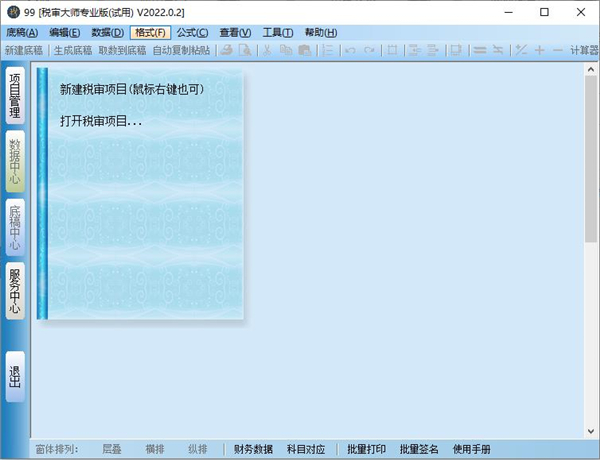
Task: Open the 查看(V) menu
Action: [235, 33]
